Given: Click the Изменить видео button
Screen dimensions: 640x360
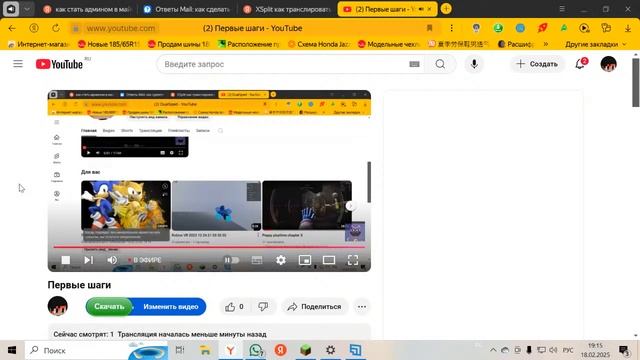Looking at the screenshot, I should pyautogui.click(x=170, y=307).
